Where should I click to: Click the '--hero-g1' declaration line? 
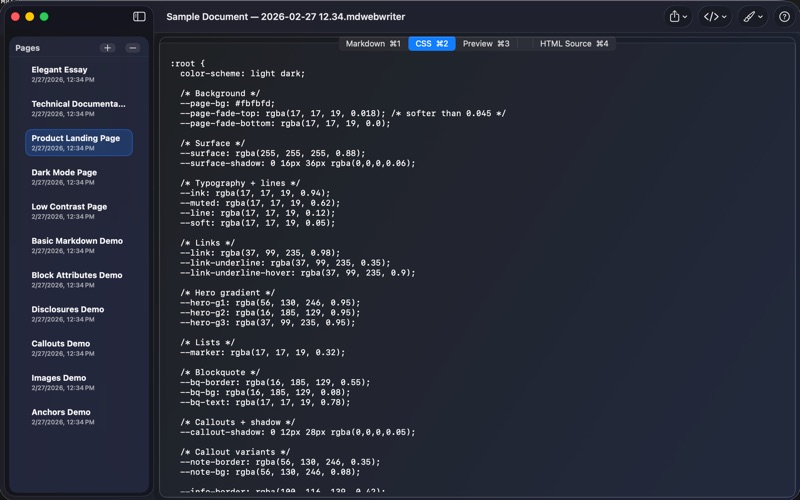(270, 303)
